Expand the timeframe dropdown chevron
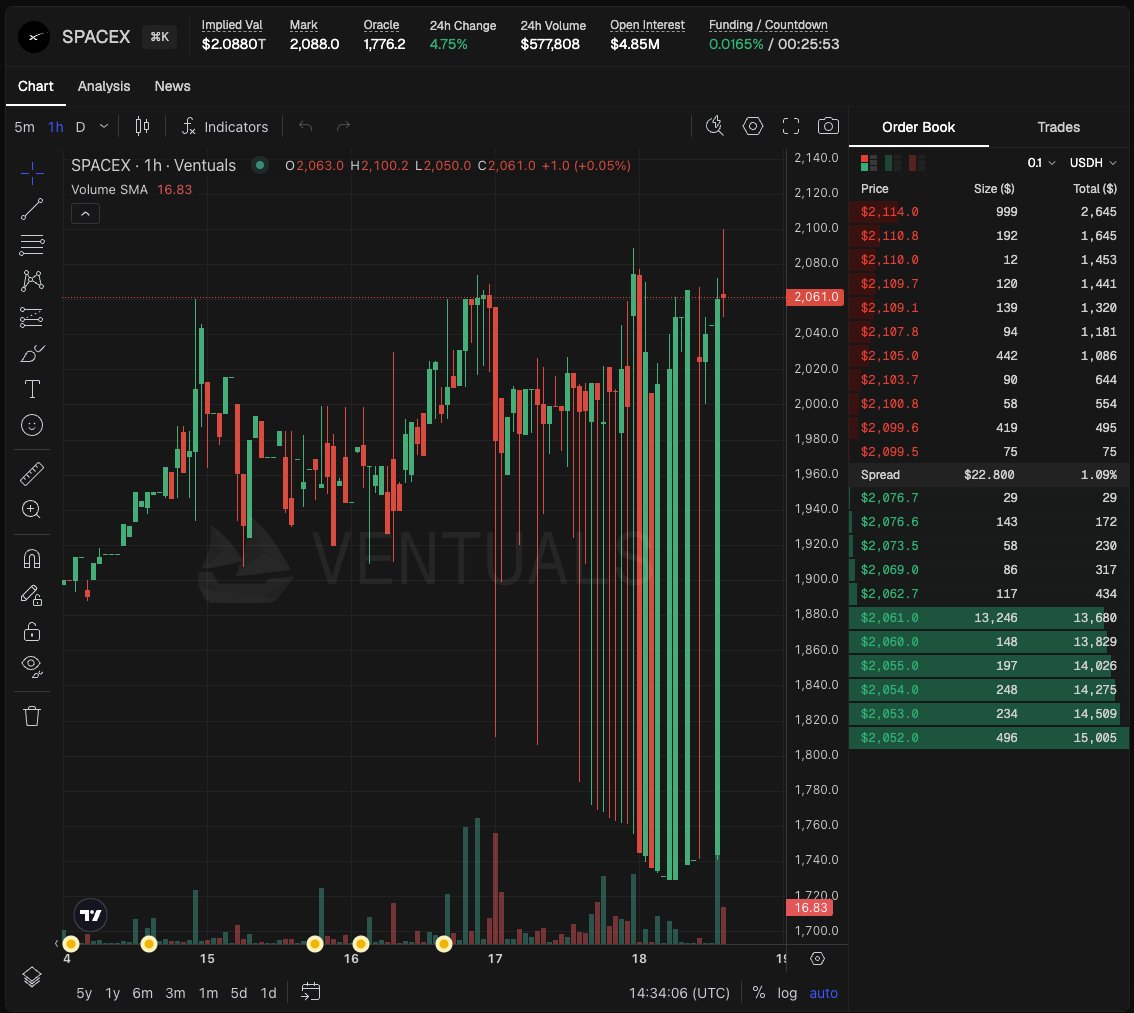This screenshot has height=1013, width=1134. coord(103,127)
